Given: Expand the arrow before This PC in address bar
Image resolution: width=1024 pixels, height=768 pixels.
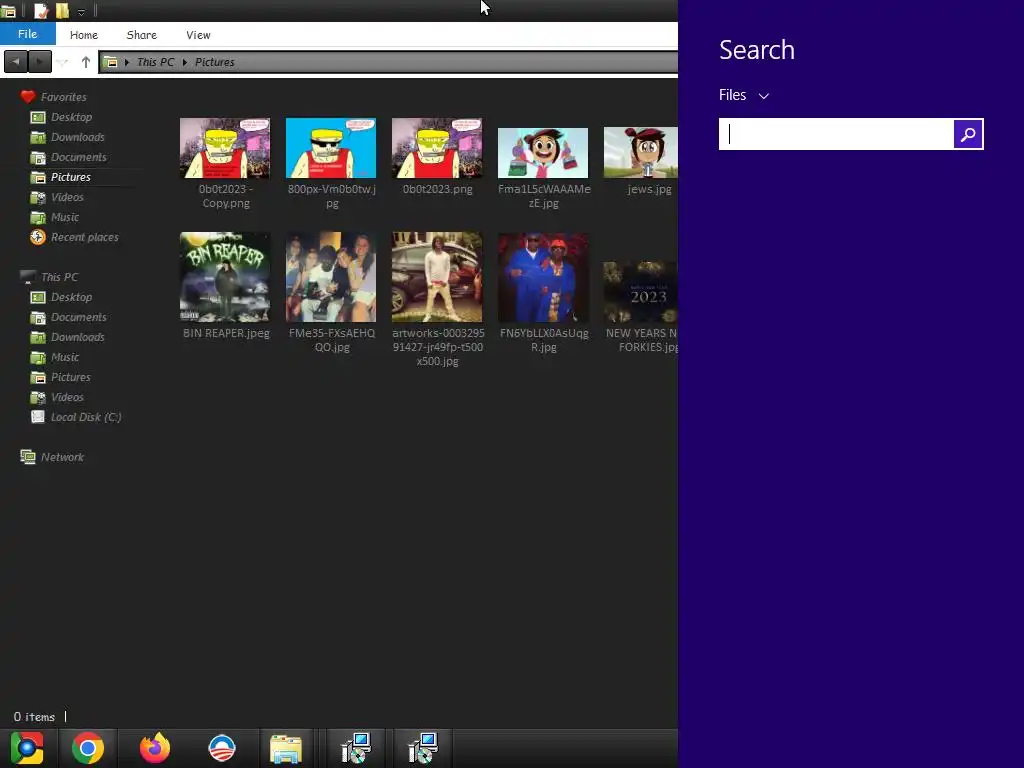Looking at the screenshot, I should coord(127,62).
